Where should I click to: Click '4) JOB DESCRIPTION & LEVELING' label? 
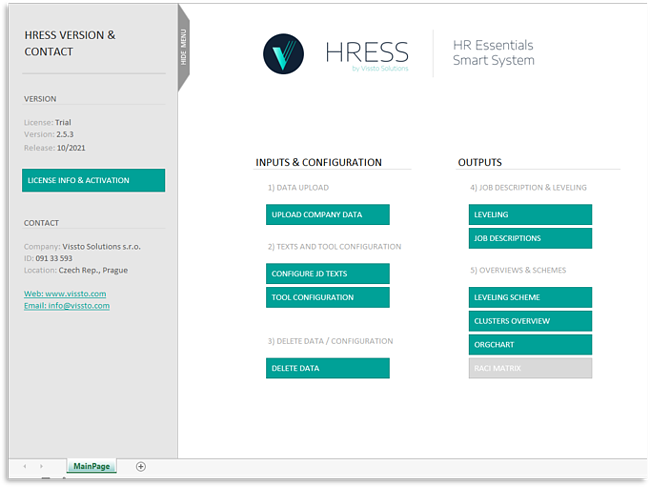[528, 188]
